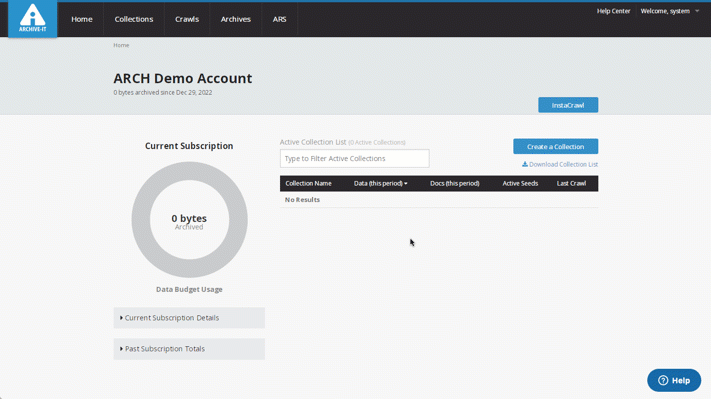711x399 pixels.
Task: Download the Collection List
Action: 560,164
